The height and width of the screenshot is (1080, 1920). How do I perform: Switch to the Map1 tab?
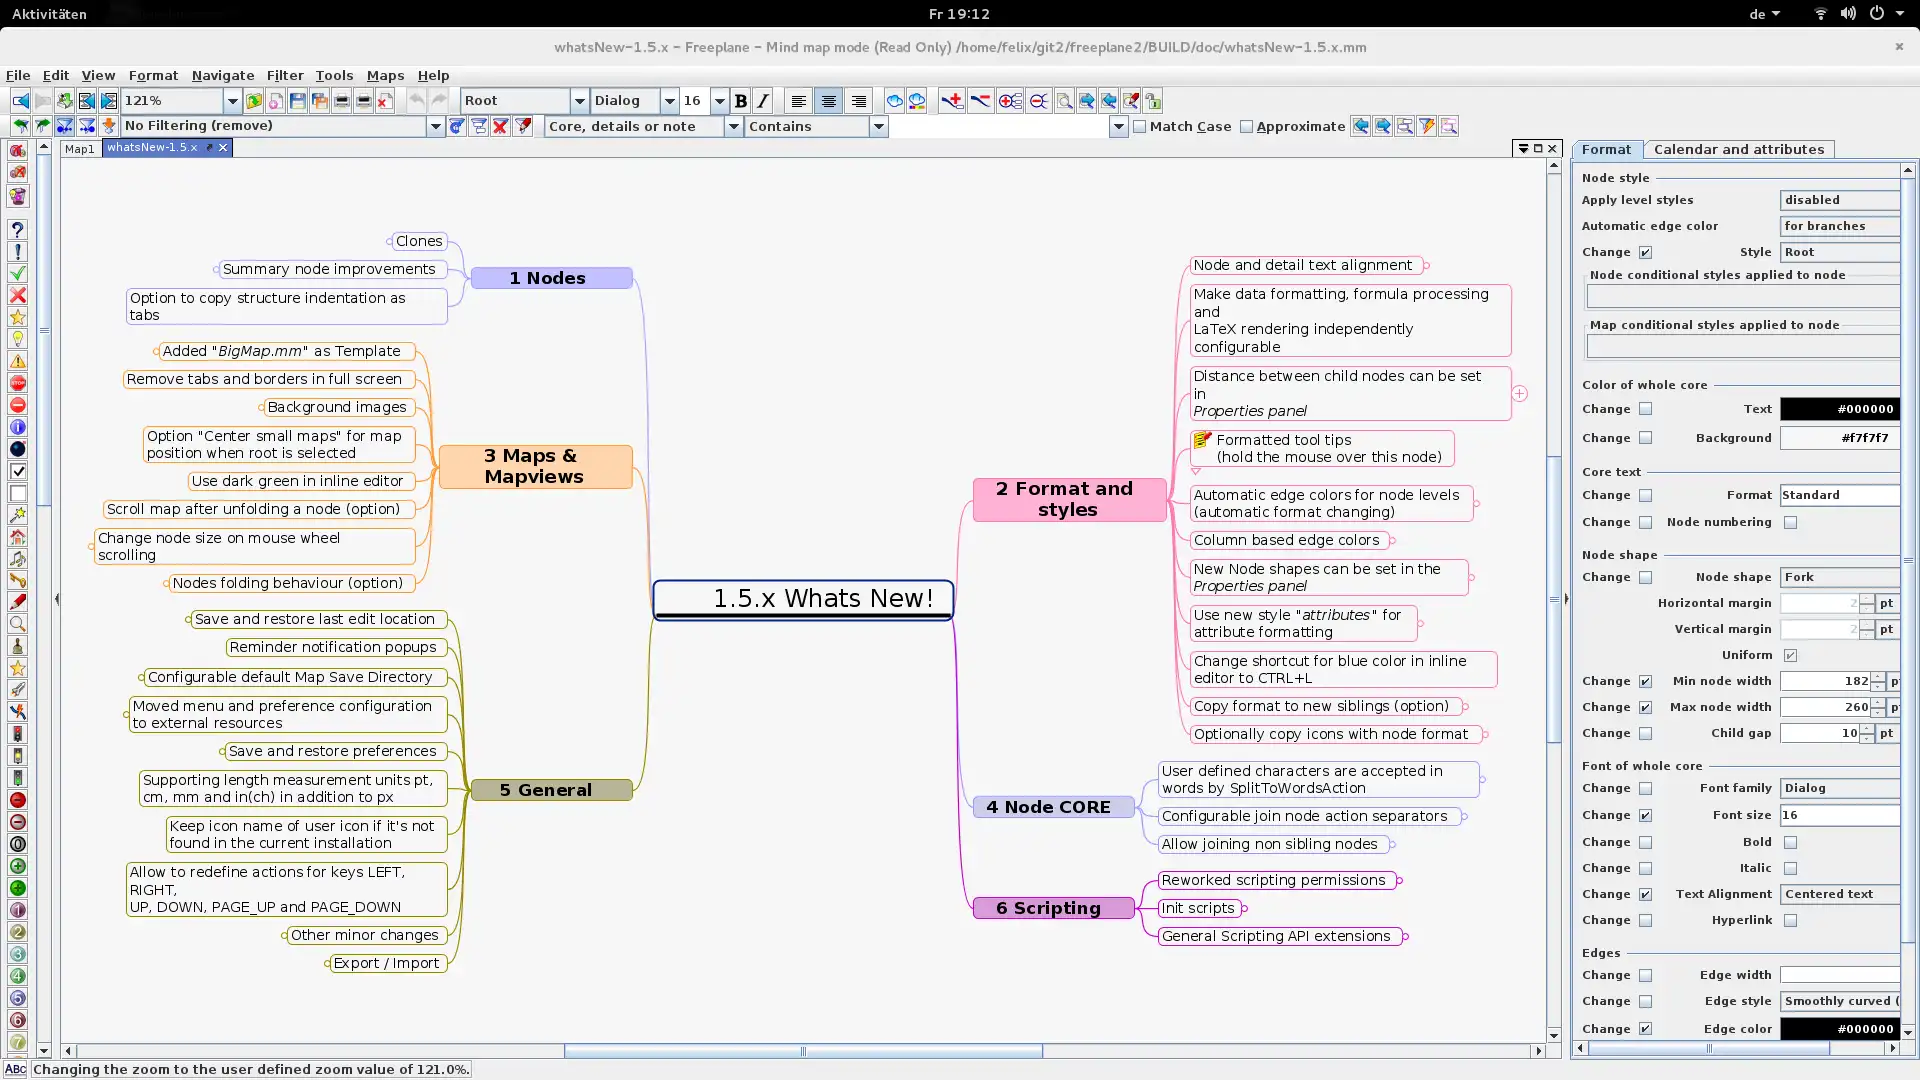(78, 146)
